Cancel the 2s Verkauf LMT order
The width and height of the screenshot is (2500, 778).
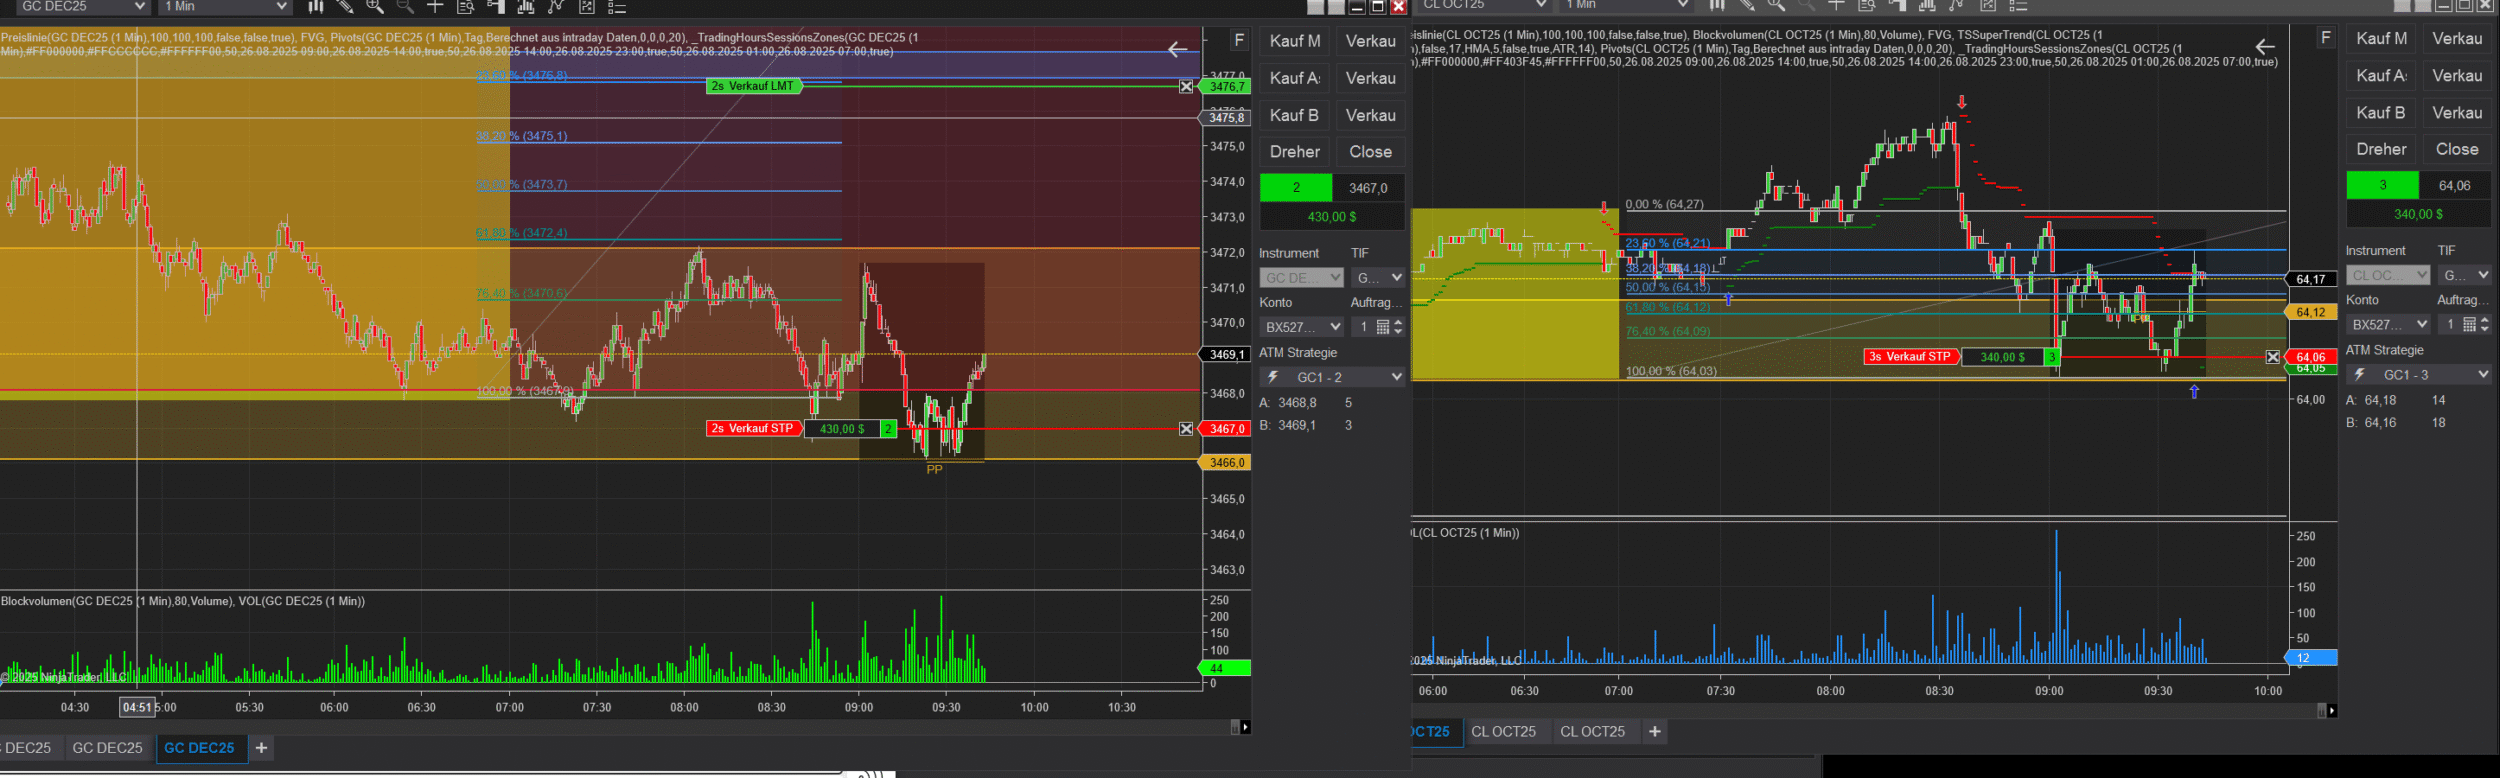point(1186,87)
